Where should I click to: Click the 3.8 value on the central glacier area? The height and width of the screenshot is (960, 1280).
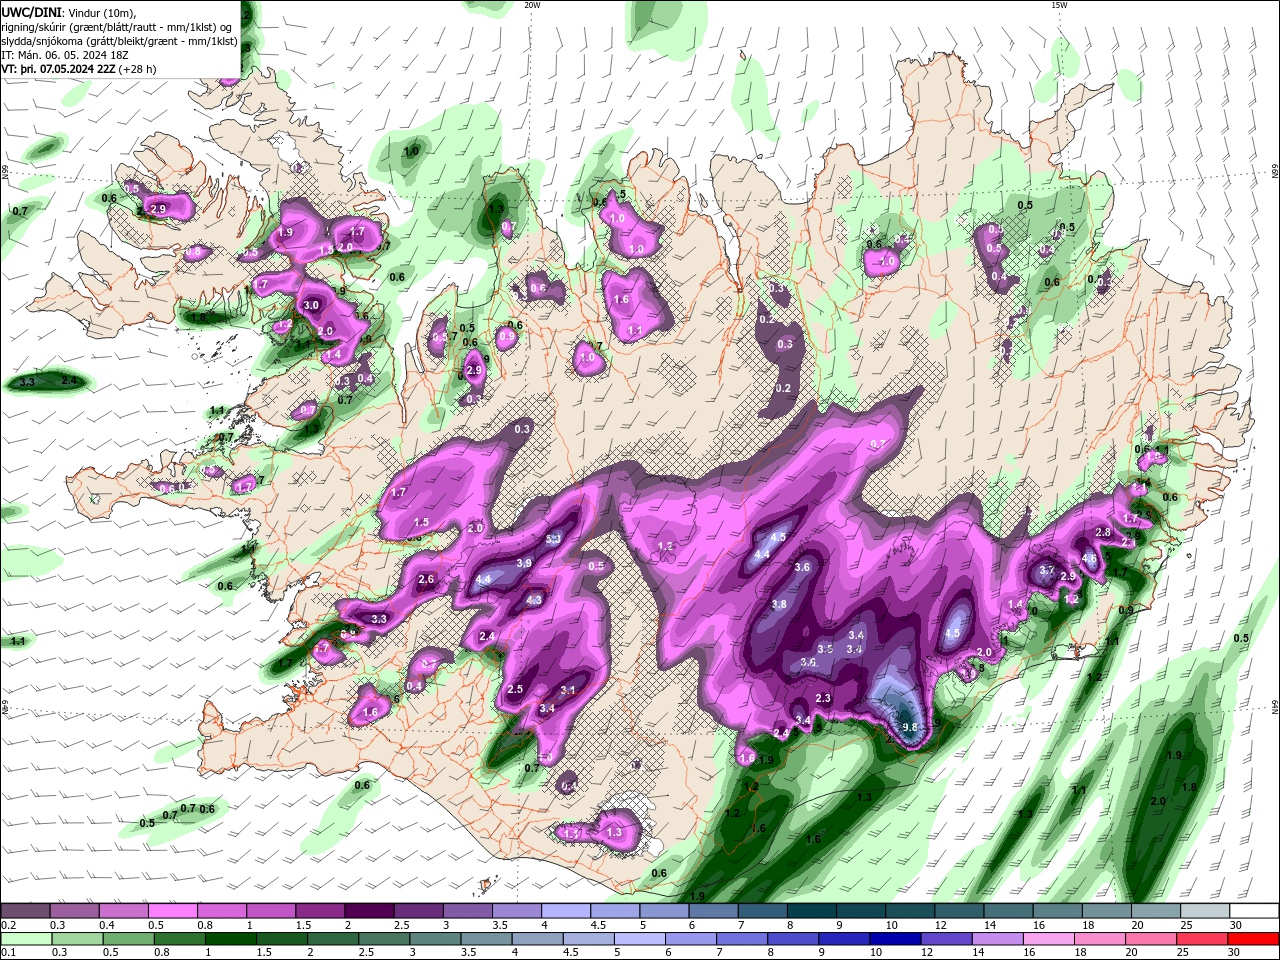point(780,605)
